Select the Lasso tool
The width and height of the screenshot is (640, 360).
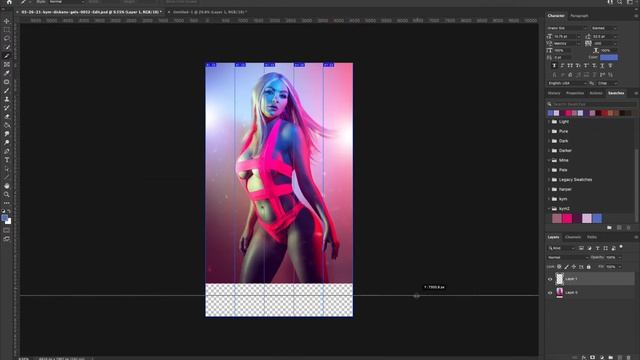click(7, 38)
